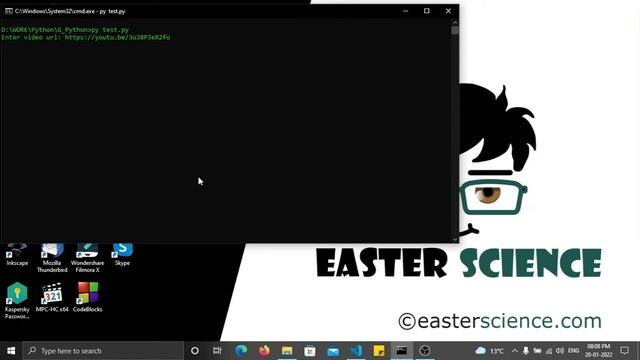Launch Firefox from the taskbar
This screenshot has width=640, height=360.
(x=264, y=351)
